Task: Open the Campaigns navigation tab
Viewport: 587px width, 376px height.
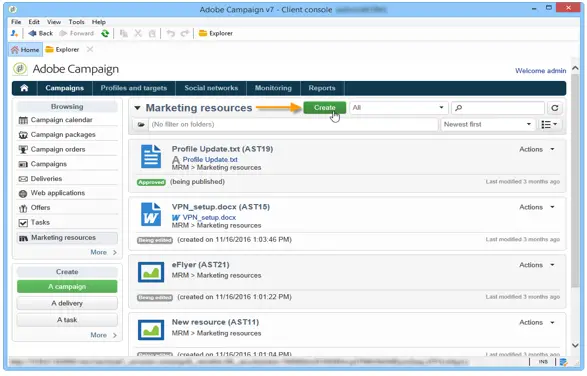Action: [x=64, y=88]
